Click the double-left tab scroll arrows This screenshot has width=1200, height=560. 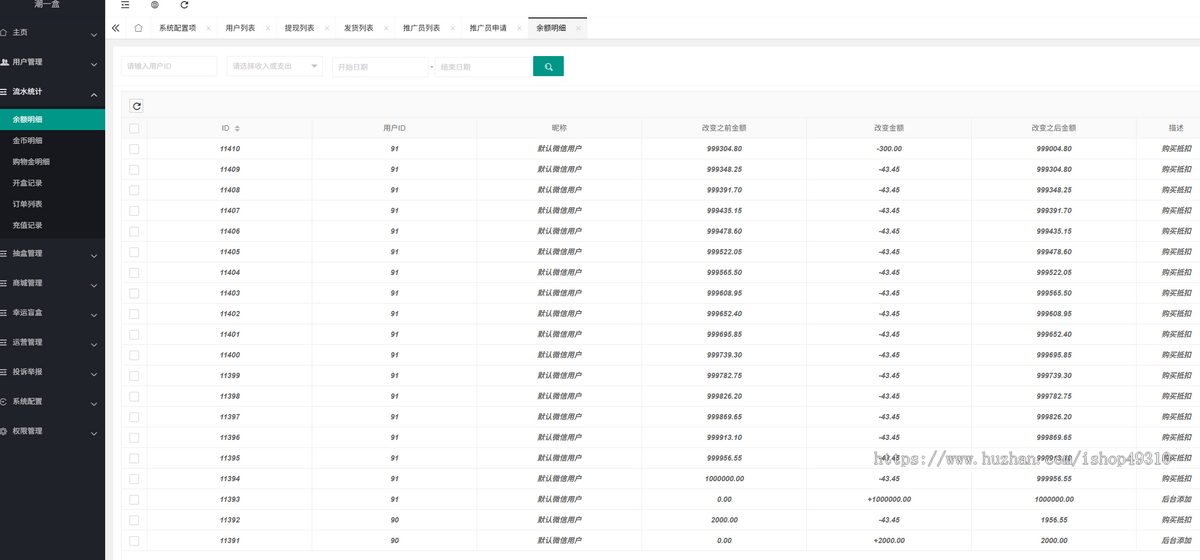tap(116, 28)
